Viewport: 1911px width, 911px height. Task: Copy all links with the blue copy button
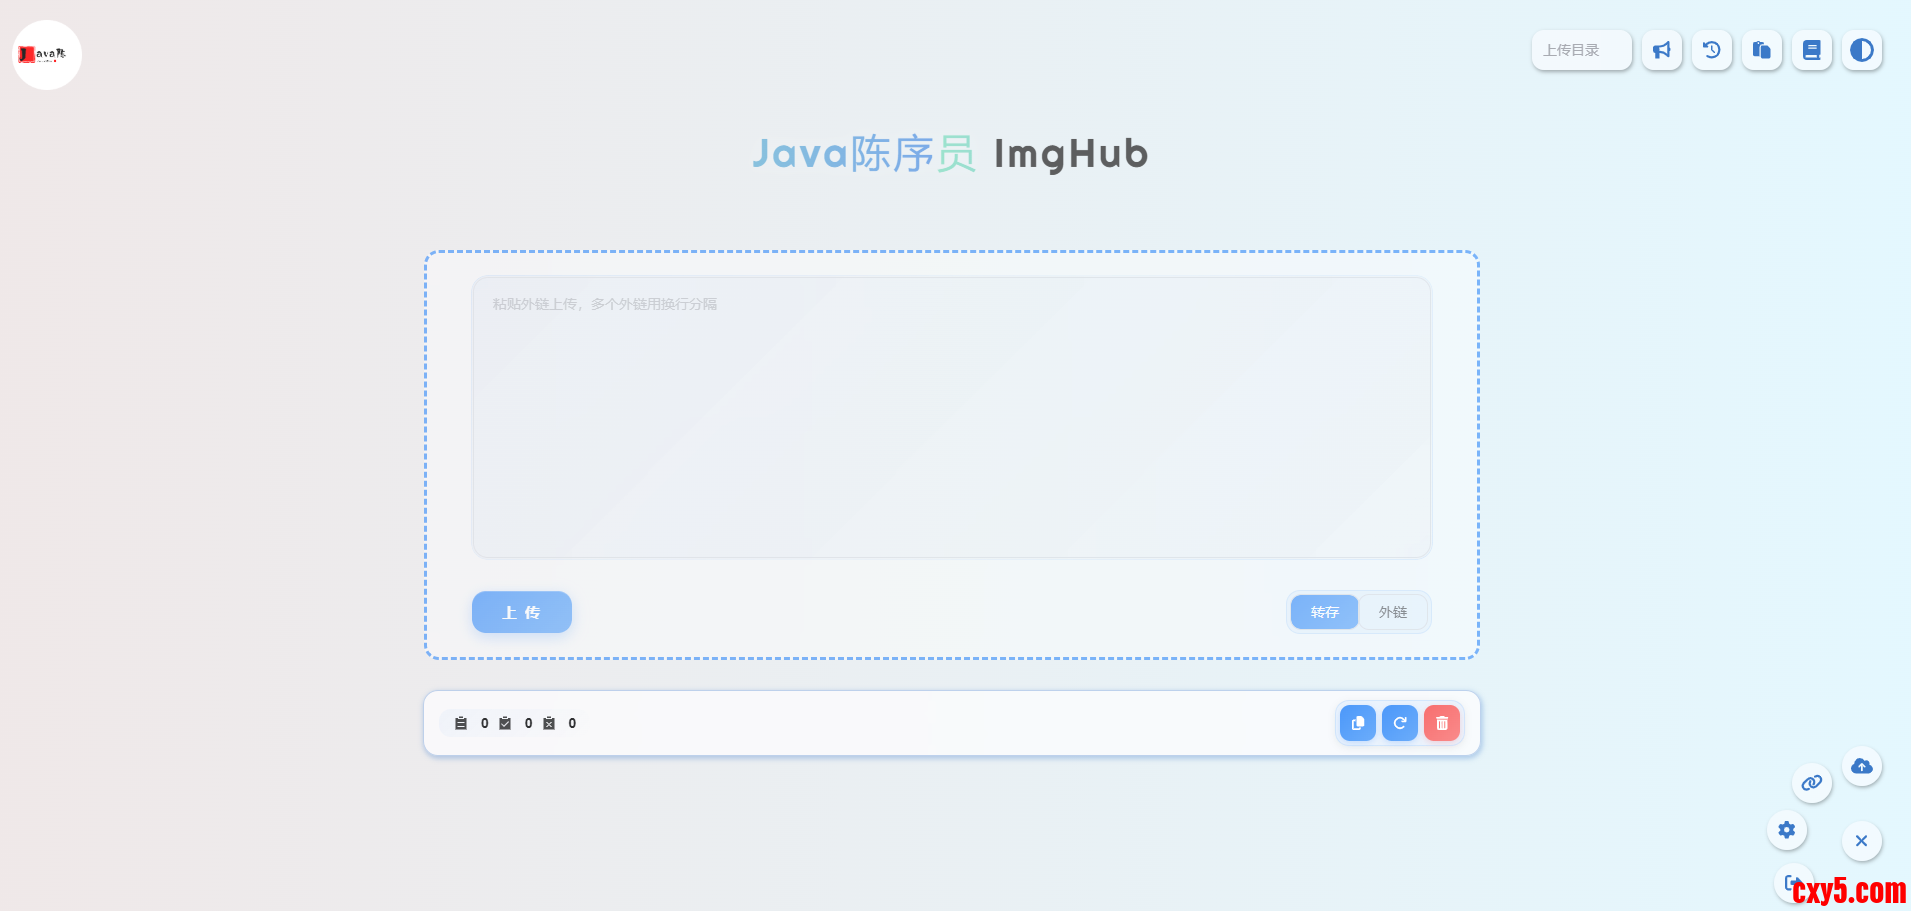[x=1358, y=723]
